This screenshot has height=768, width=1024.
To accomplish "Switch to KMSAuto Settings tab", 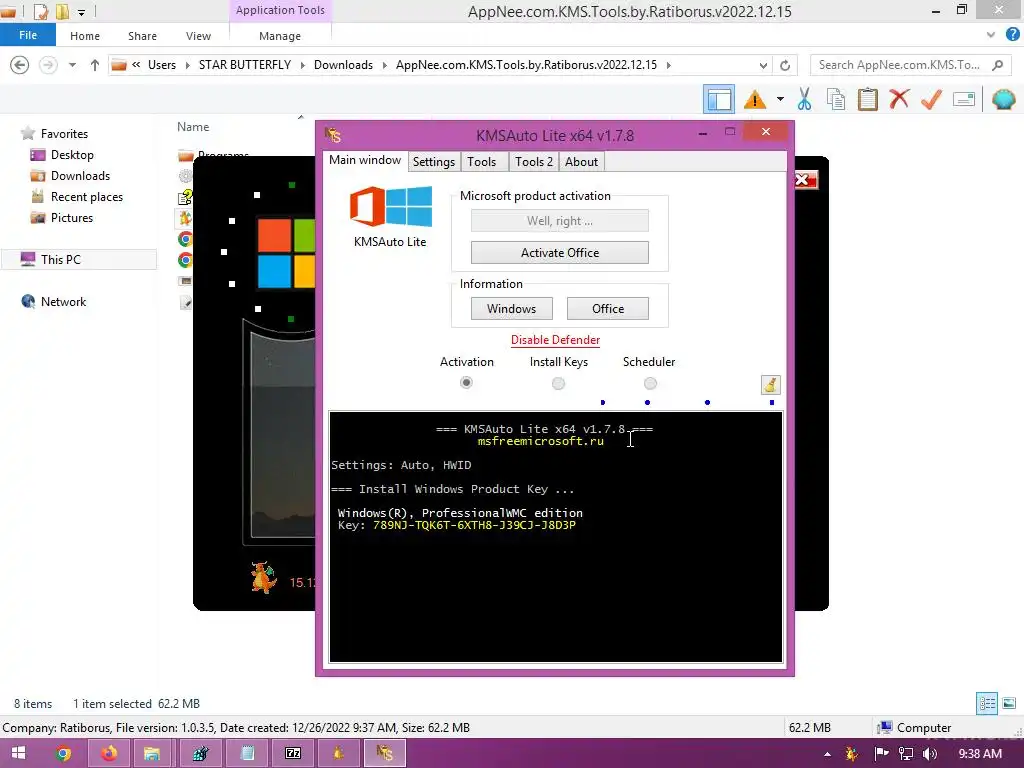I will (x=434, y=162).
